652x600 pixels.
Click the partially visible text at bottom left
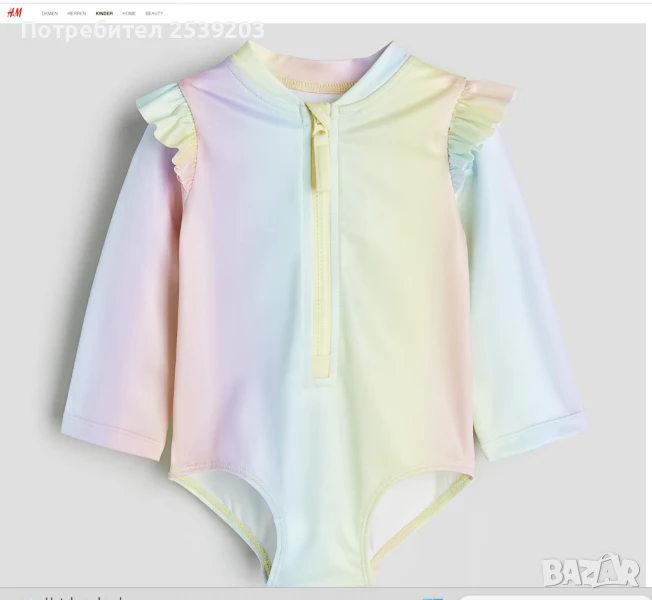(80, 597)
